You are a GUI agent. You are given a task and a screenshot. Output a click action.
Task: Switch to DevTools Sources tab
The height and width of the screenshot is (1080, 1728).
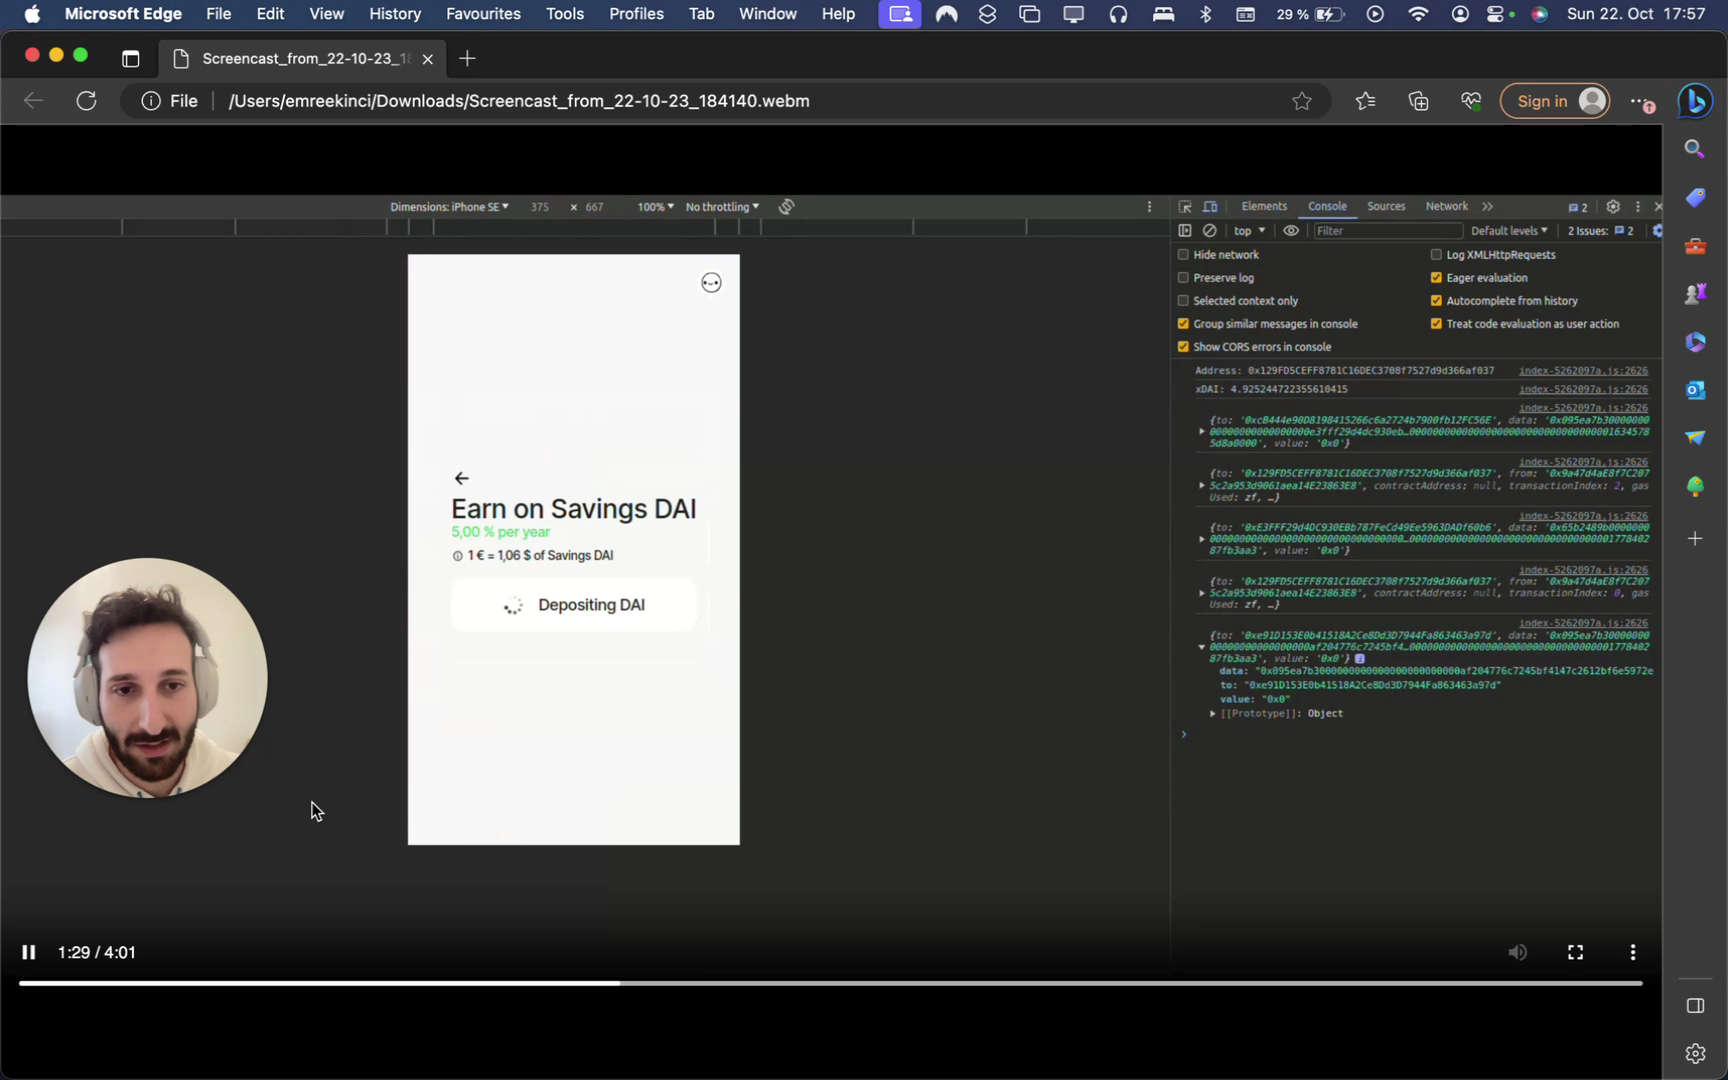coord(1386,206)
